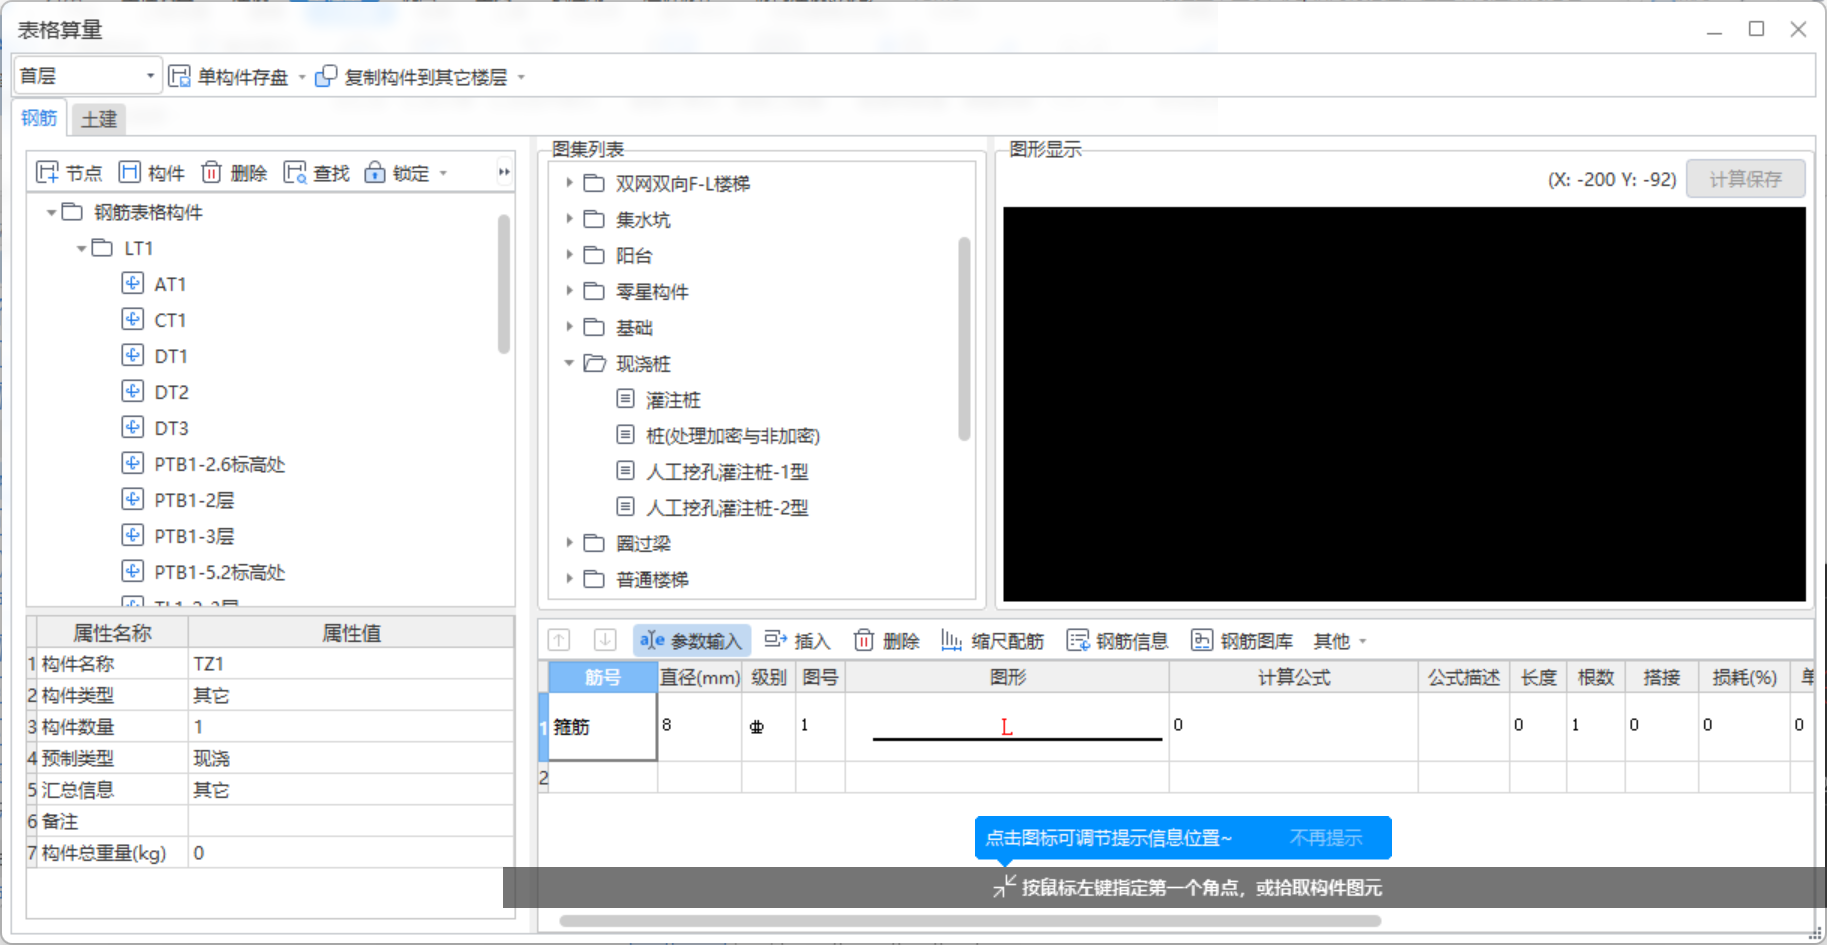Click the 参数输入 button

coord(691,640)
